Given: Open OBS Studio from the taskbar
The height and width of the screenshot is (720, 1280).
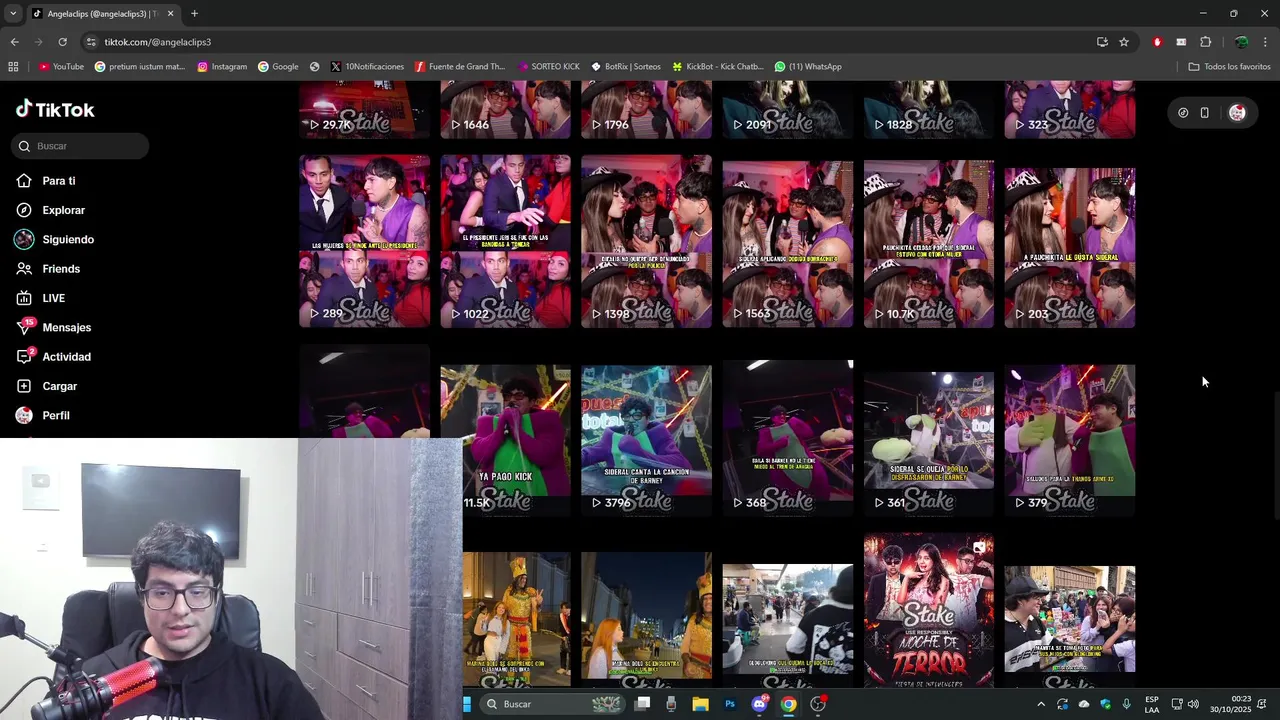Looking at the screenshot, I should 818,704.
